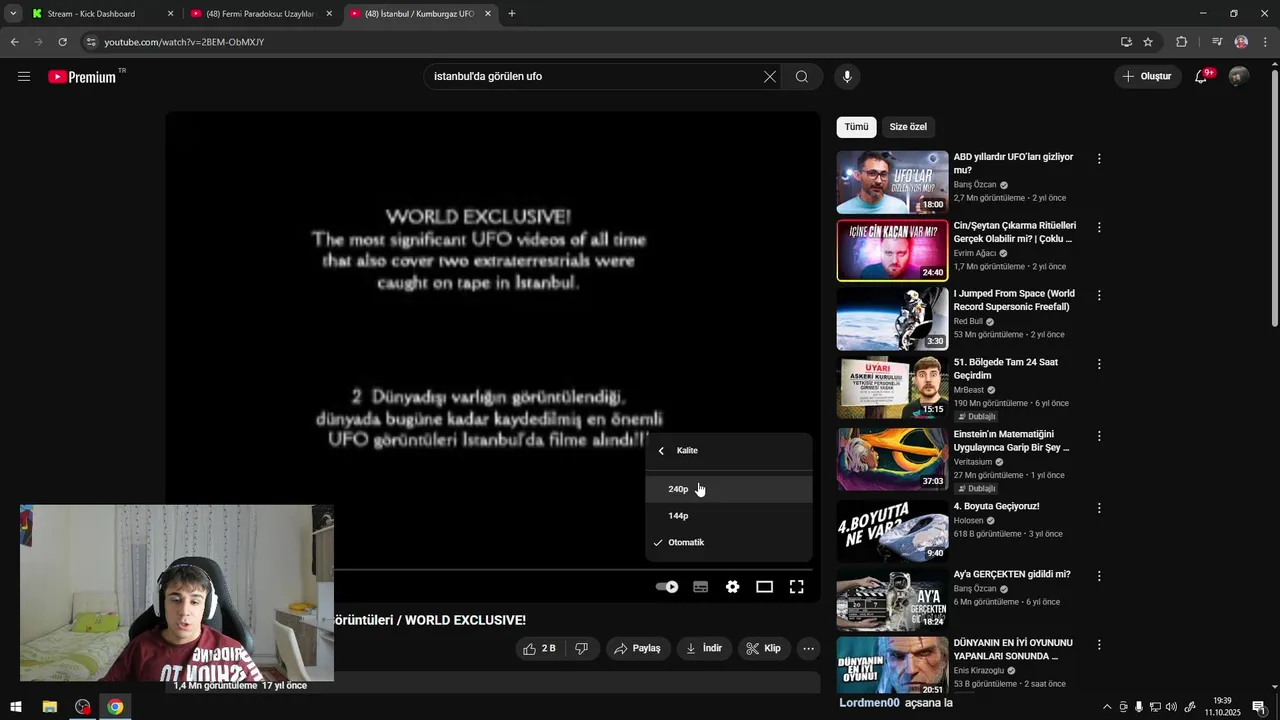Filter suggestions by the Tümü chip
This screenshot has height=720, width=1280.
click(x=856, y=127)
